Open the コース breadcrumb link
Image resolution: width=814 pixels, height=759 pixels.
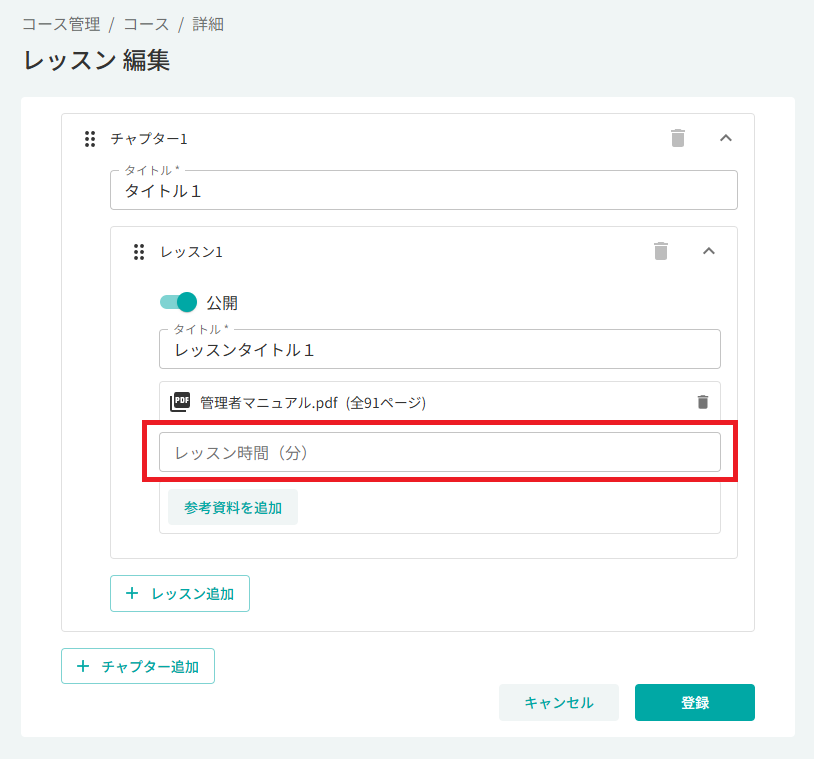[146, 24]
